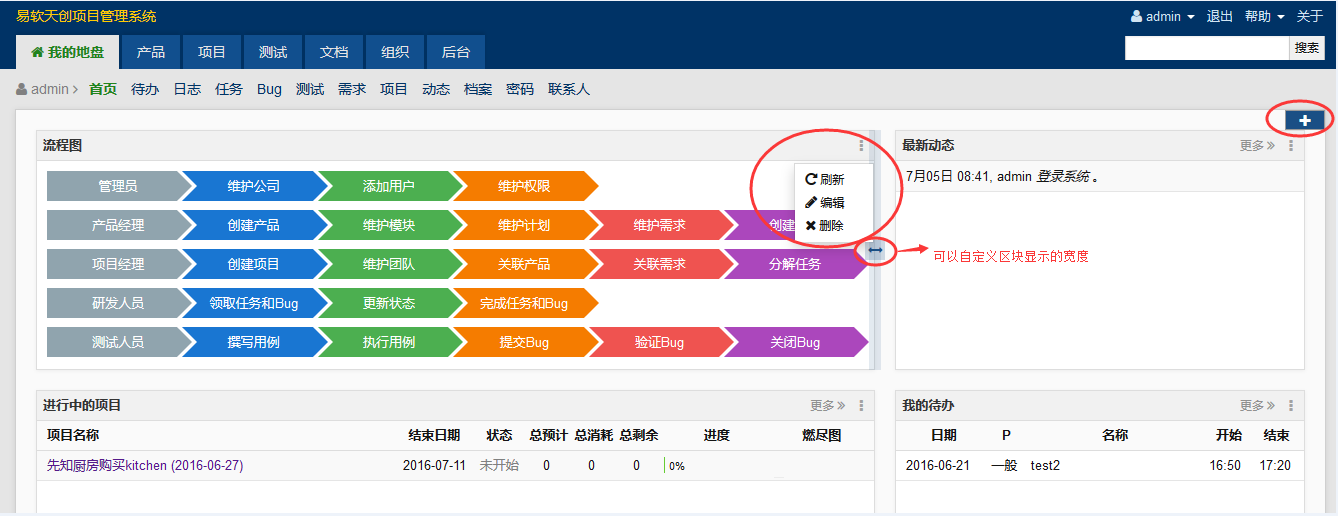Open the 最新动态 block options menu icon
Viewport: 1338px width, 516px height.
tap(1291, 146)
